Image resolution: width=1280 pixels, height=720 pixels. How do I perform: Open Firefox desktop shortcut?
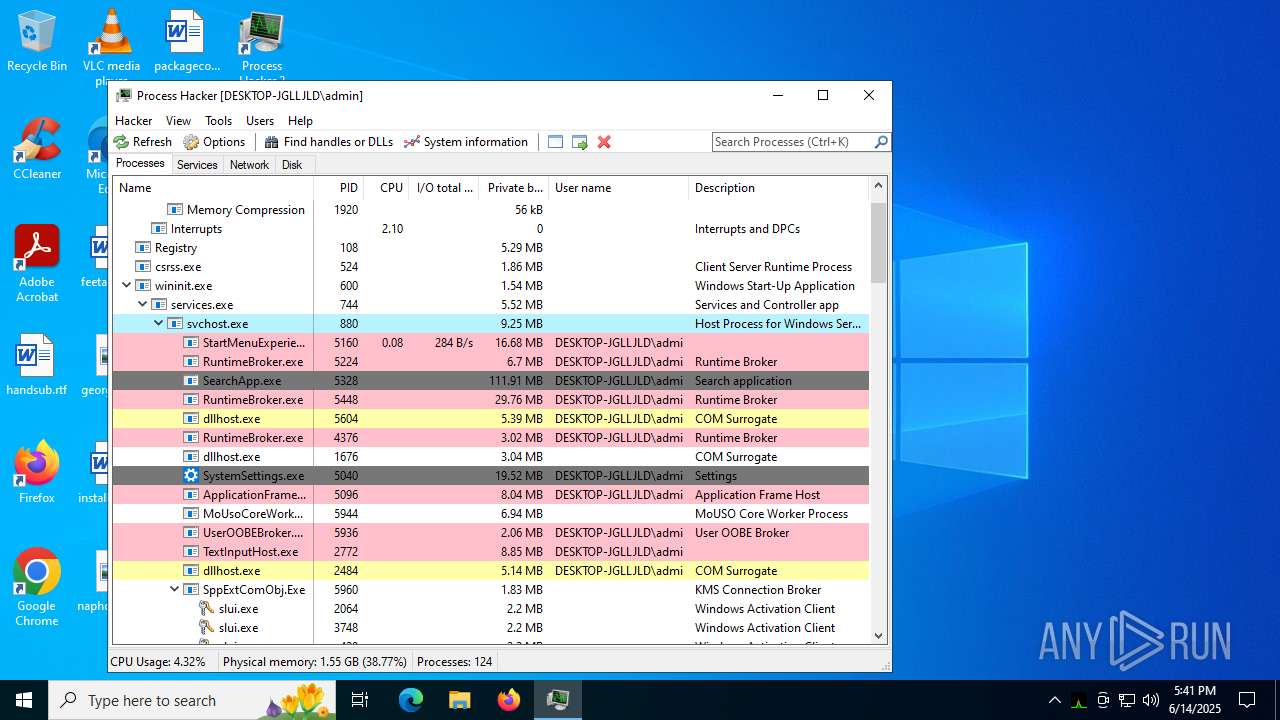(x=37, y=473)
